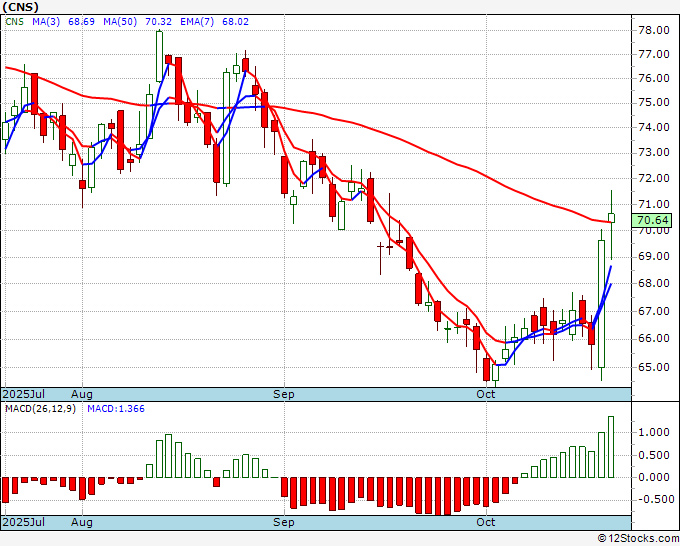Click the 69.00 price axis label
This screenshot has width=680, height=546.
tap(654, 256)
